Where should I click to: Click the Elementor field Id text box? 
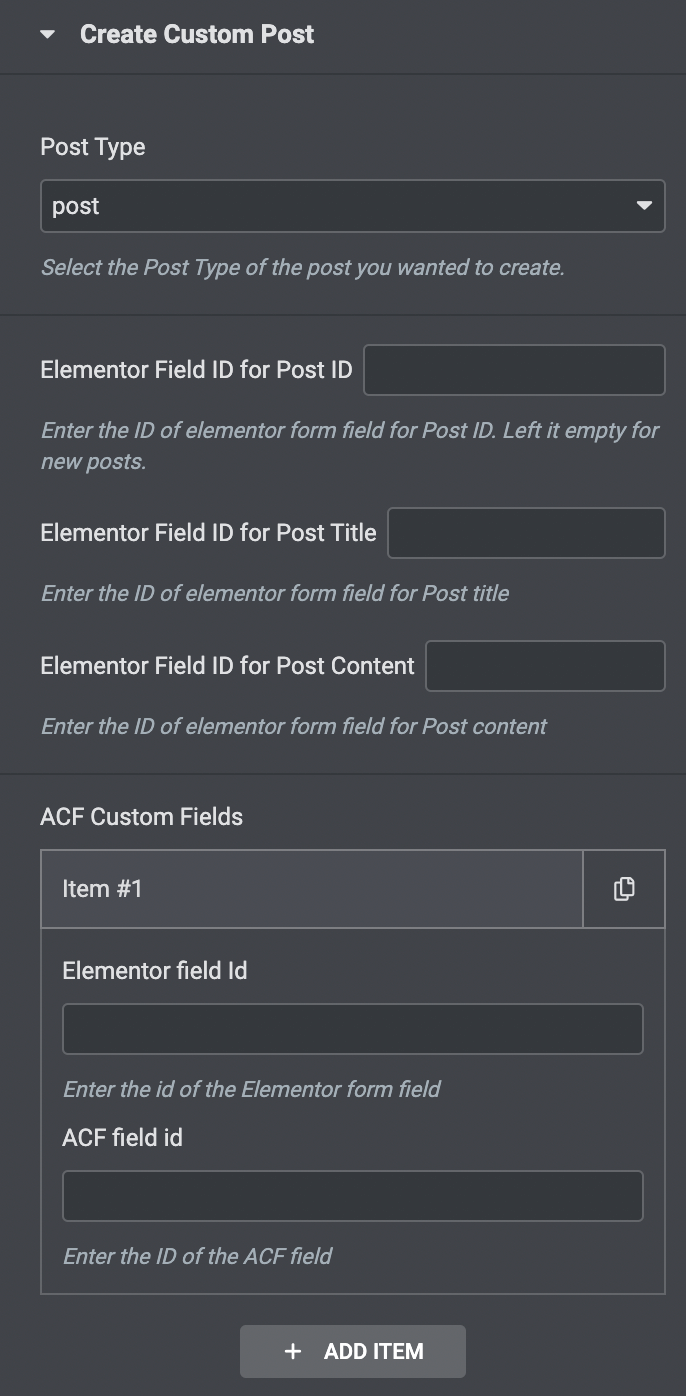point(352,1029)
